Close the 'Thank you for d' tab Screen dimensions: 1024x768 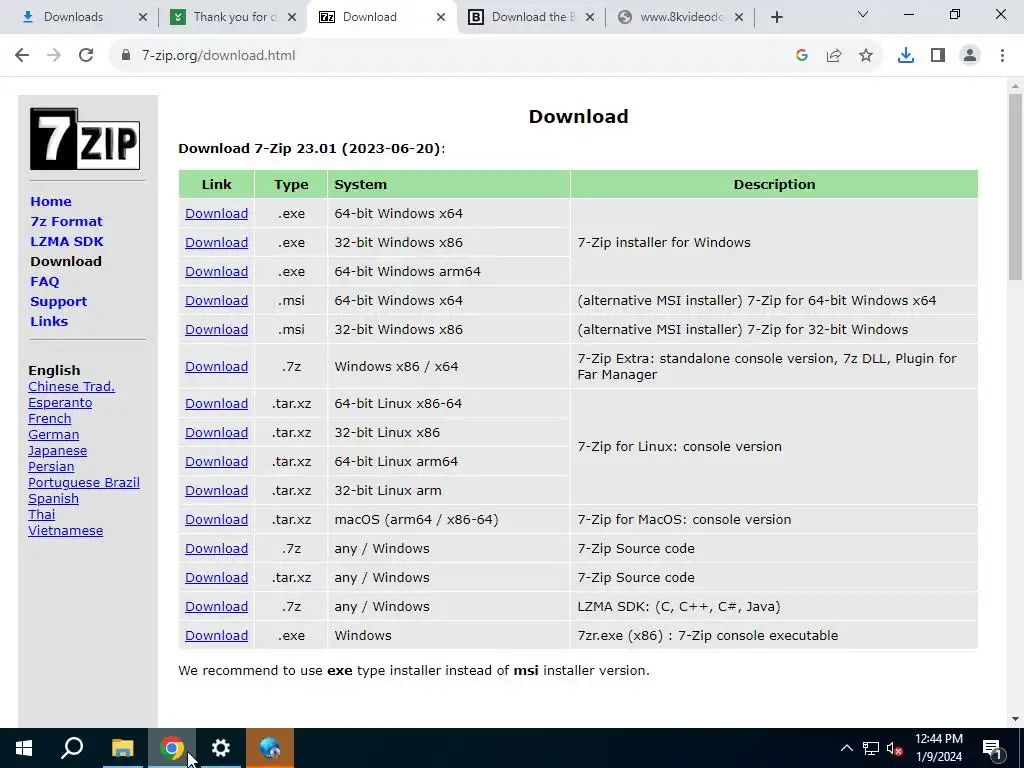click(292, 18)
